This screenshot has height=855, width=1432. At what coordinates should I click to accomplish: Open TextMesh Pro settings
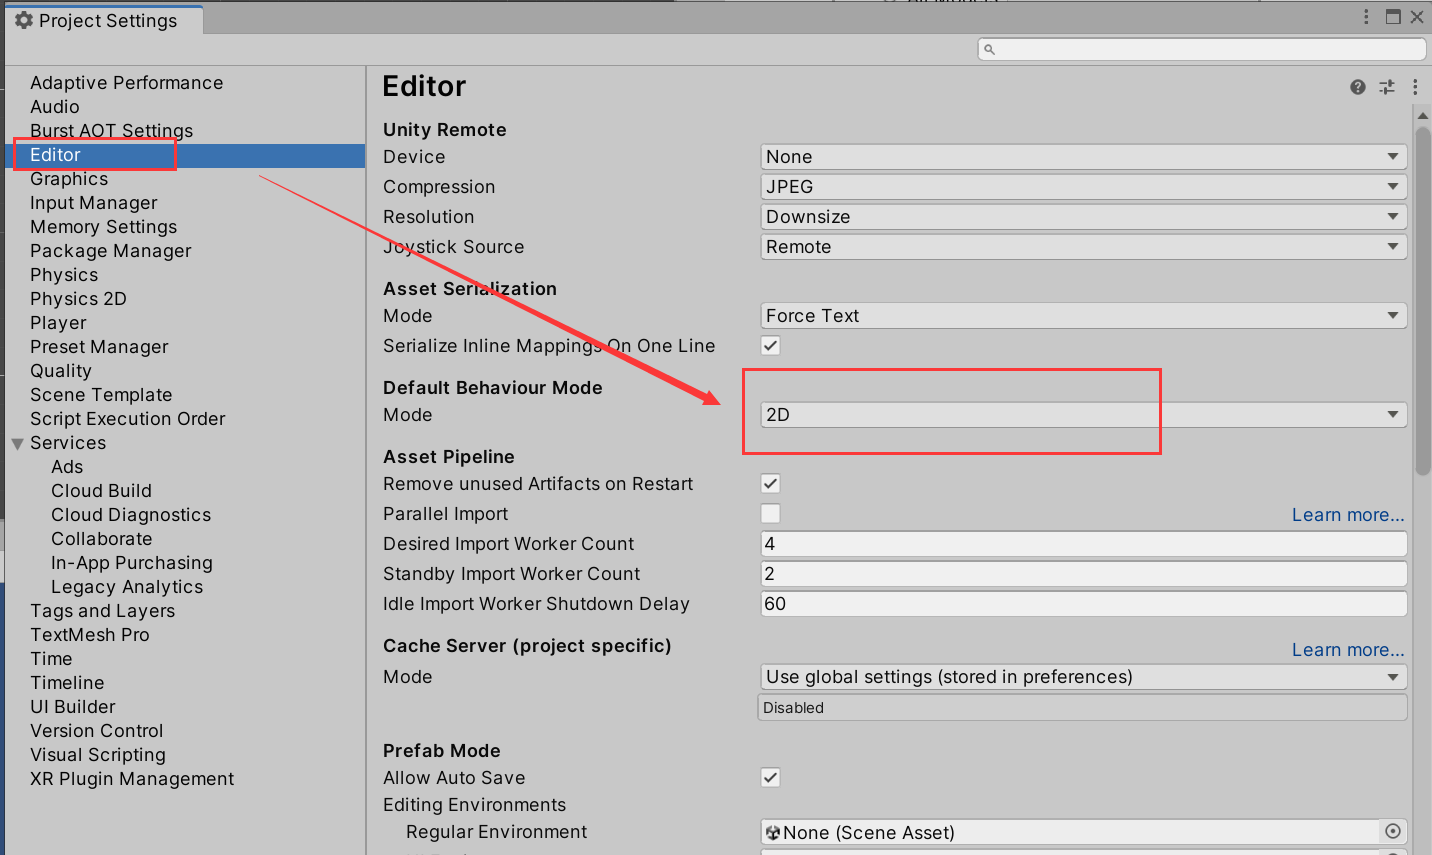[90, 635]
